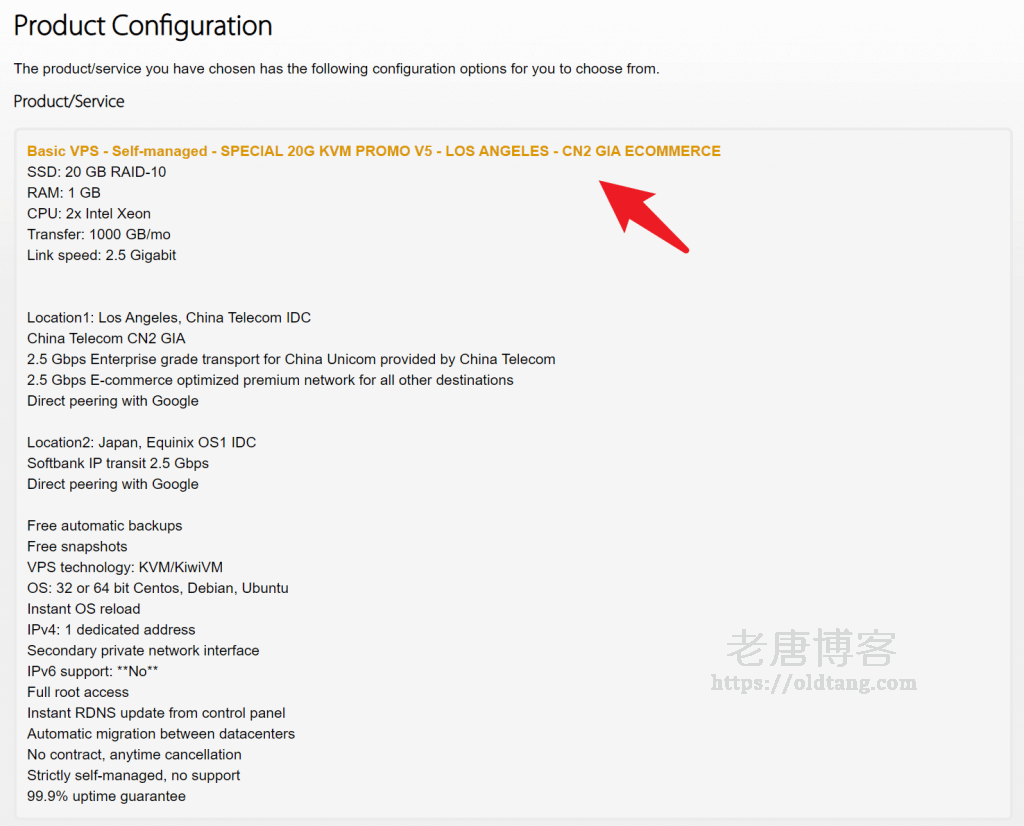1024x826 pixels.
Task: Click the orange Basic VPS product title
Action: point(373,151)
